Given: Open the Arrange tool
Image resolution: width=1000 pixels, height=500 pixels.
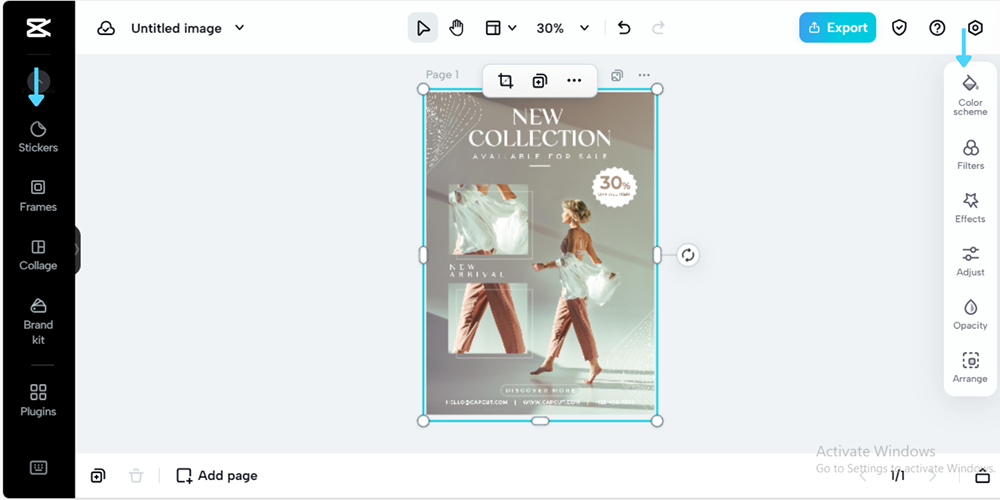Looking at the screenshot, I should 970,368.
